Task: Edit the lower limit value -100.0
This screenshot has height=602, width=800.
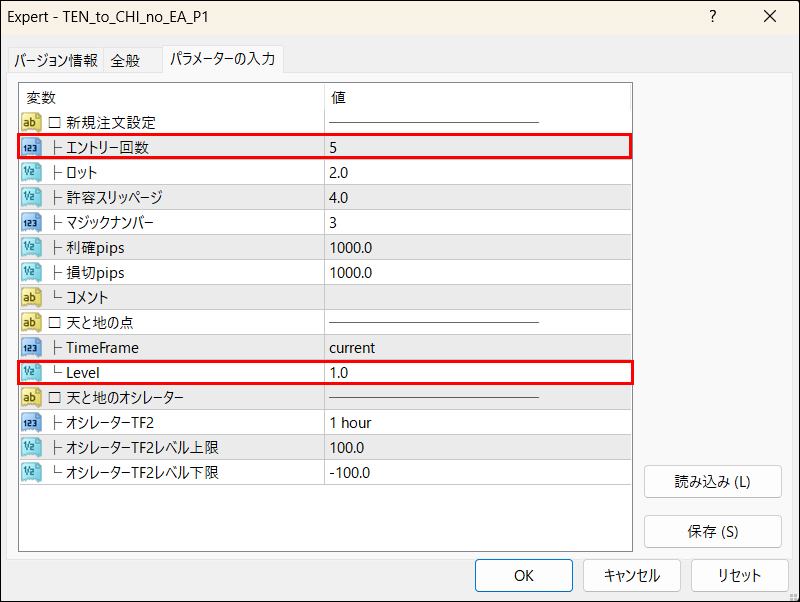Action: tap(478, 472)
